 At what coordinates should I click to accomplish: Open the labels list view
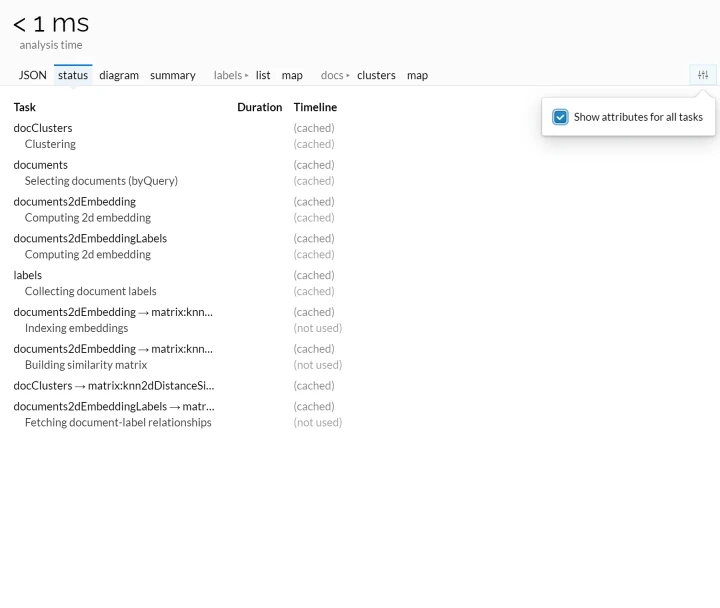(x=263, y=75)
